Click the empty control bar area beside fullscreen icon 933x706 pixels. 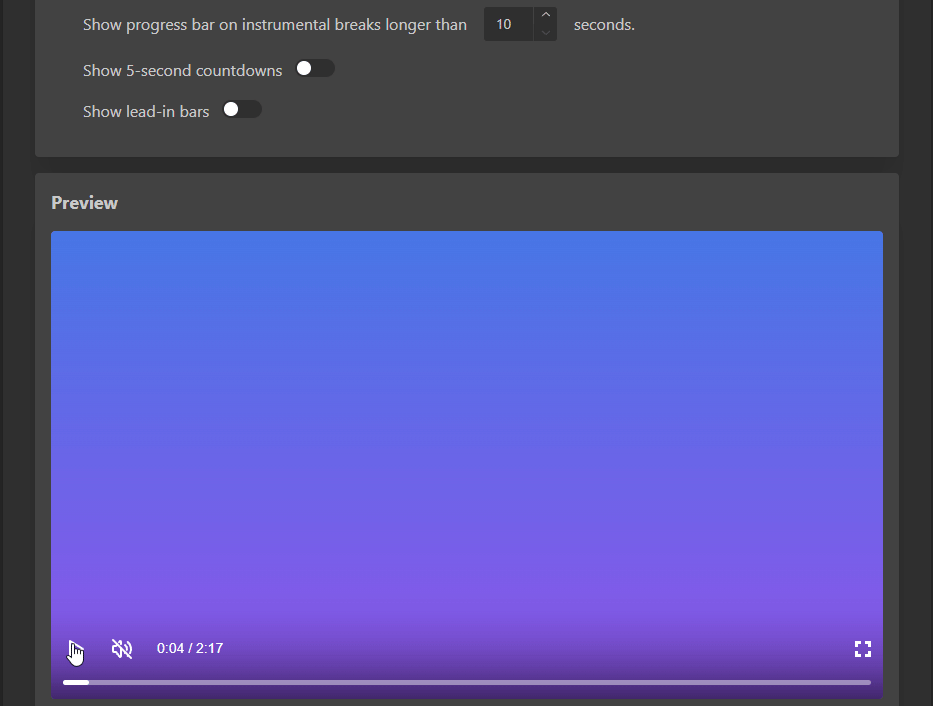(600, 649)
